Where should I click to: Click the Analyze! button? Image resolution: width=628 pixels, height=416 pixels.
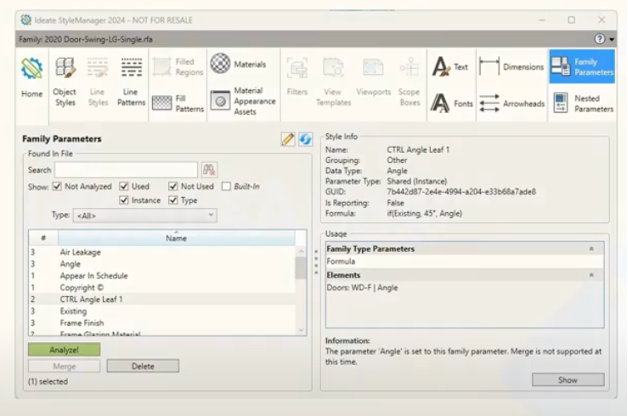[64, 350]
